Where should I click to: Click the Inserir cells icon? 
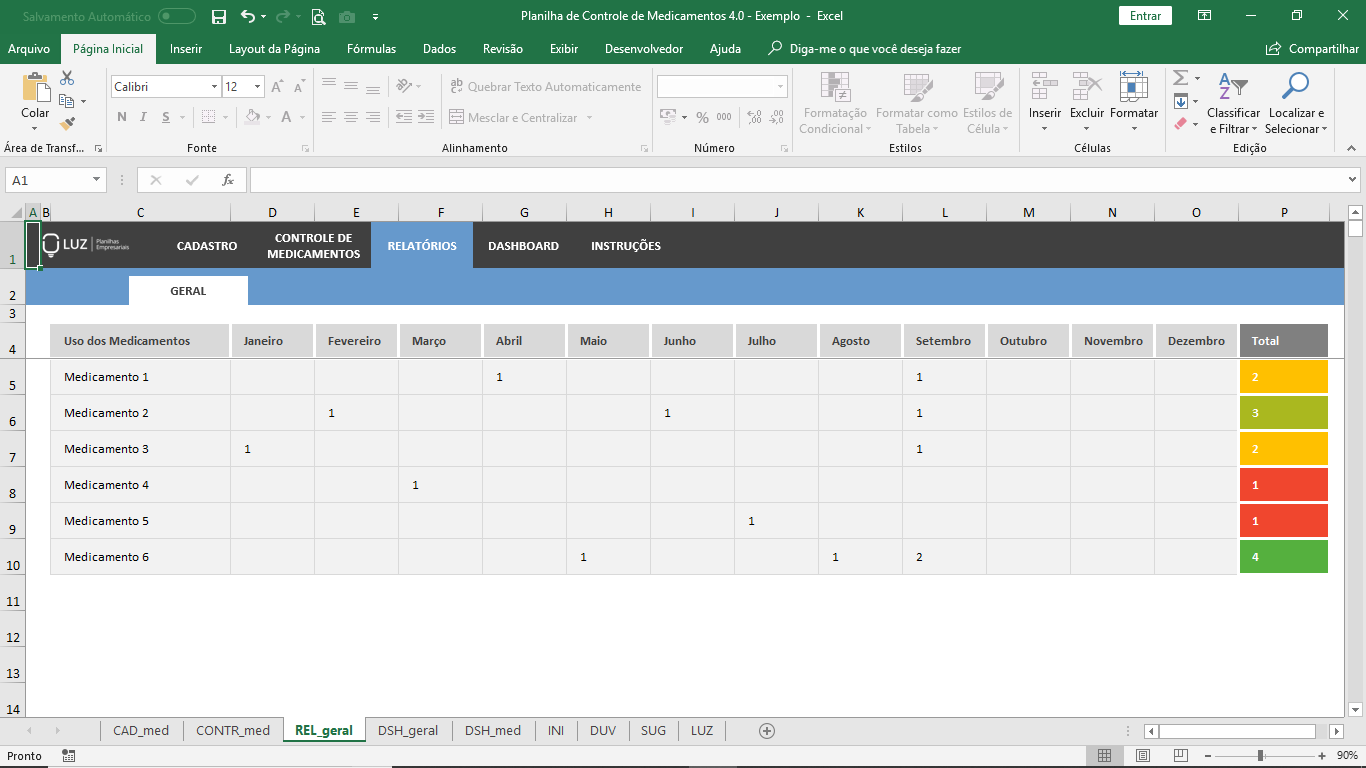[x=1045, y=88]
